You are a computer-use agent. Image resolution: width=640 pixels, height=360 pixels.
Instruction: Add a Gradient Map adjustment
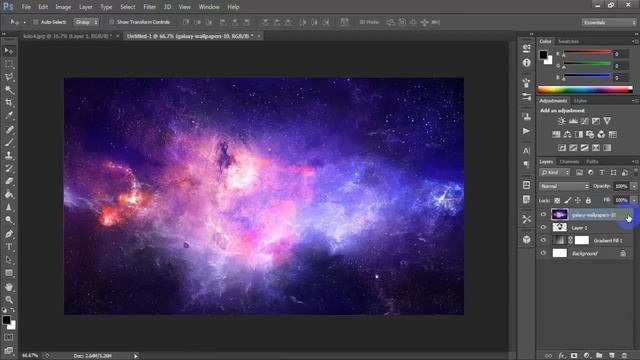(x=607, y=148)
